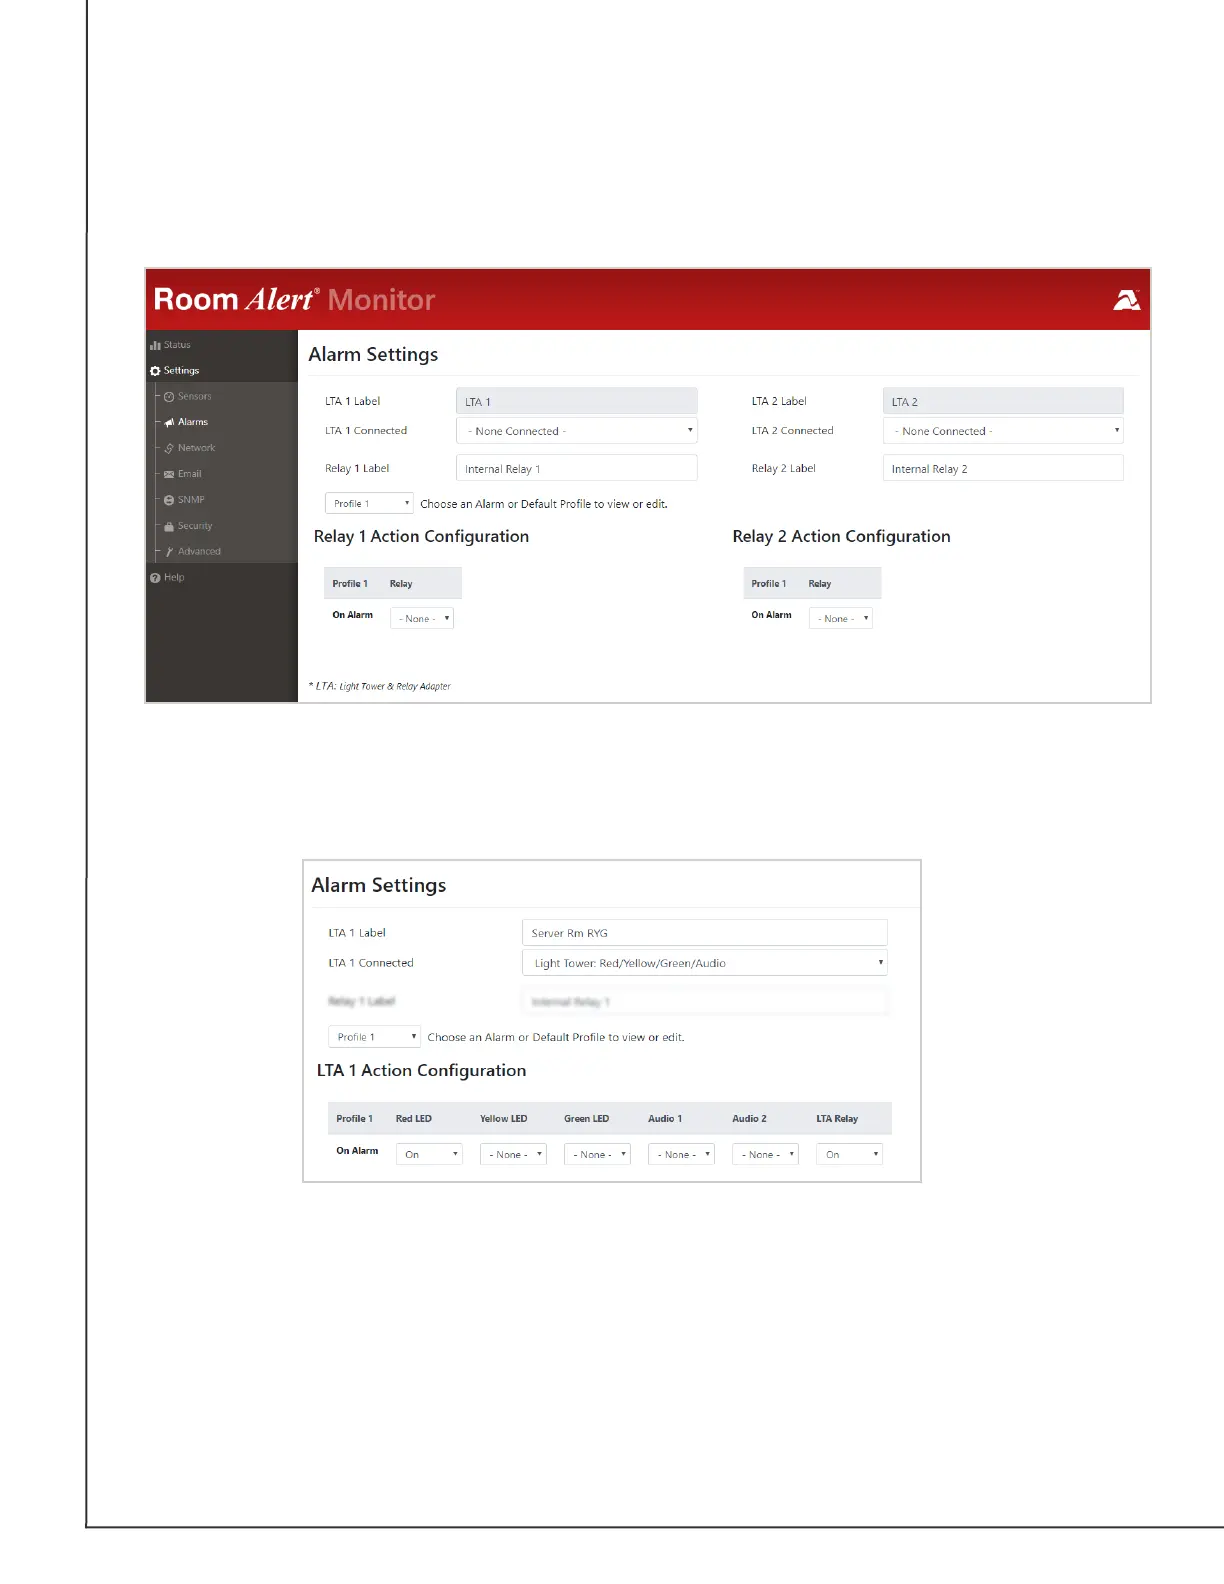Open the Yellow LED On Alarm dropdown
The width and height of the screenshot is (1224, 1584).
click(513, 1154)
